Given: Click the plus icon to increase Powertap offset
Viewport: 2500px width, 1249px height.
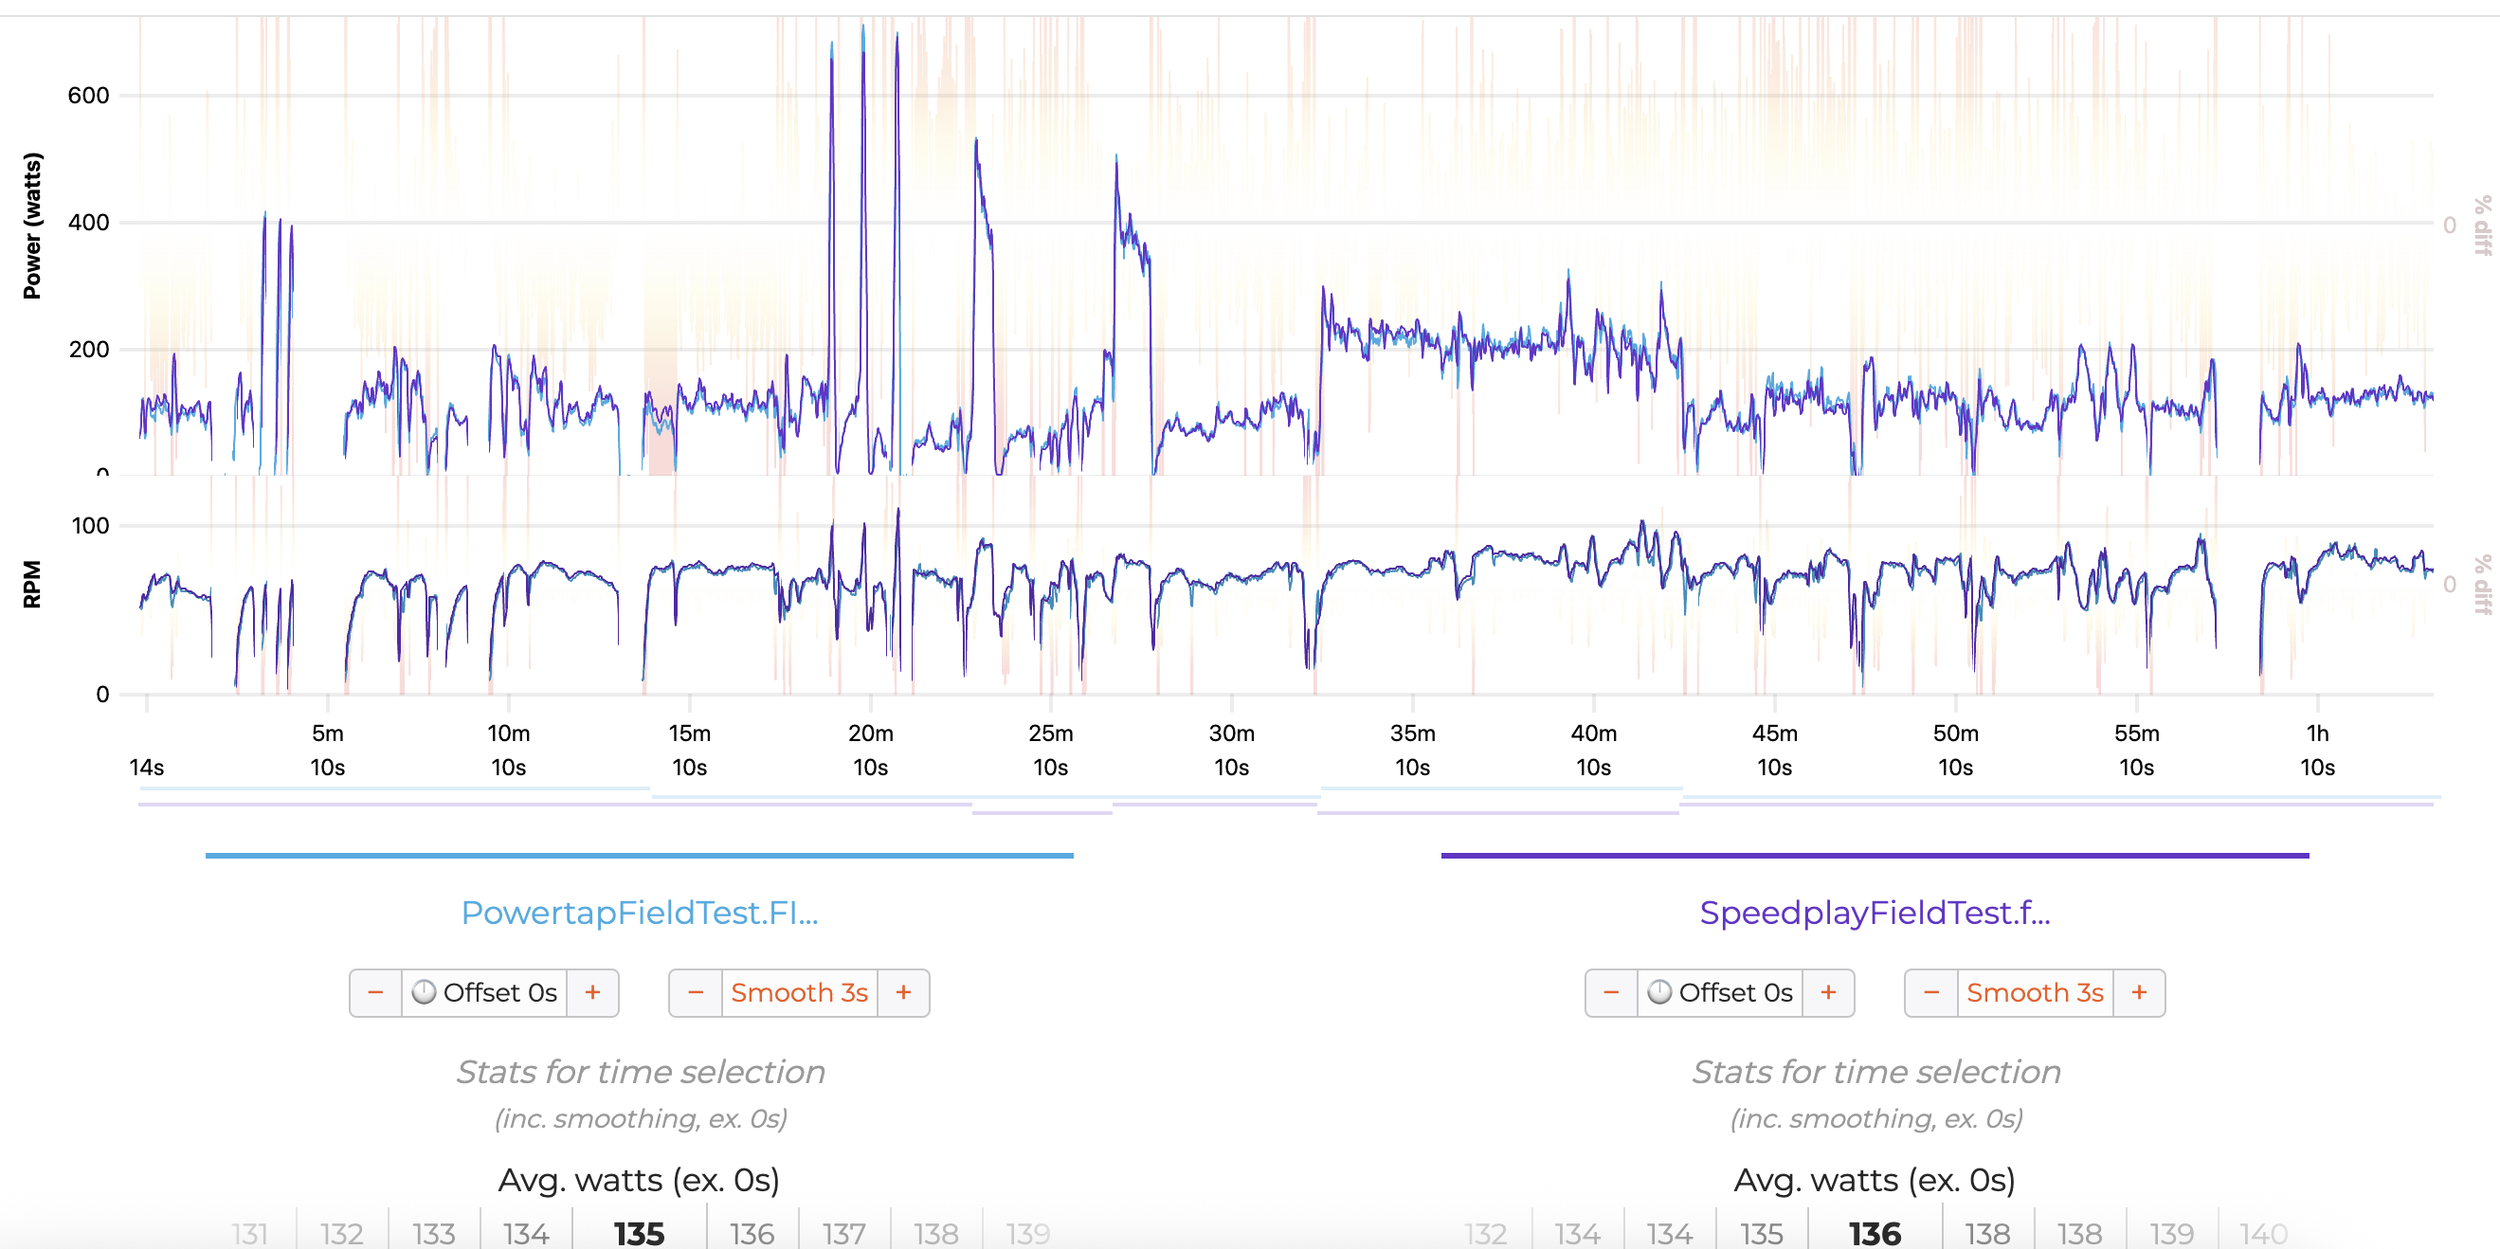Looking at the screenshot, I should 592,992.
